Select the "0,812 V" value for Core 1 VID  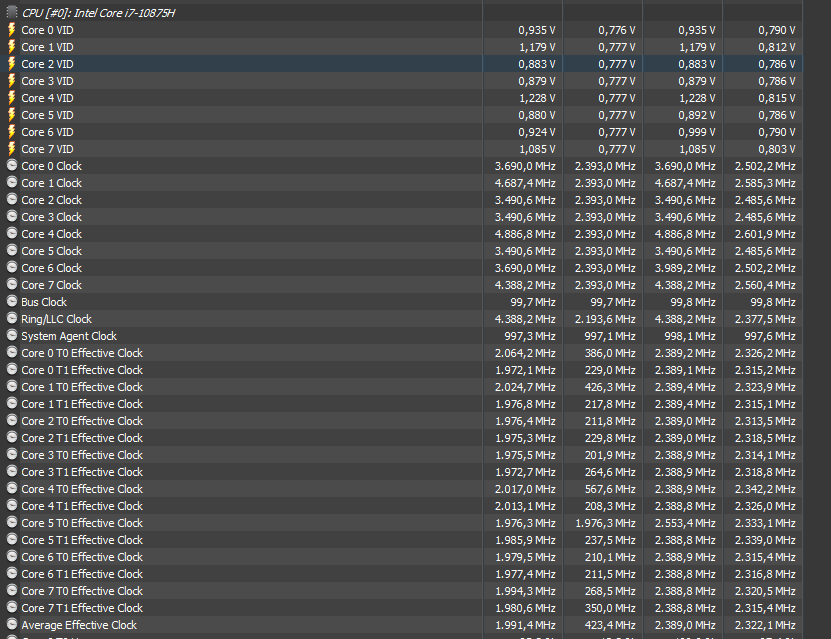coord(776,47)
